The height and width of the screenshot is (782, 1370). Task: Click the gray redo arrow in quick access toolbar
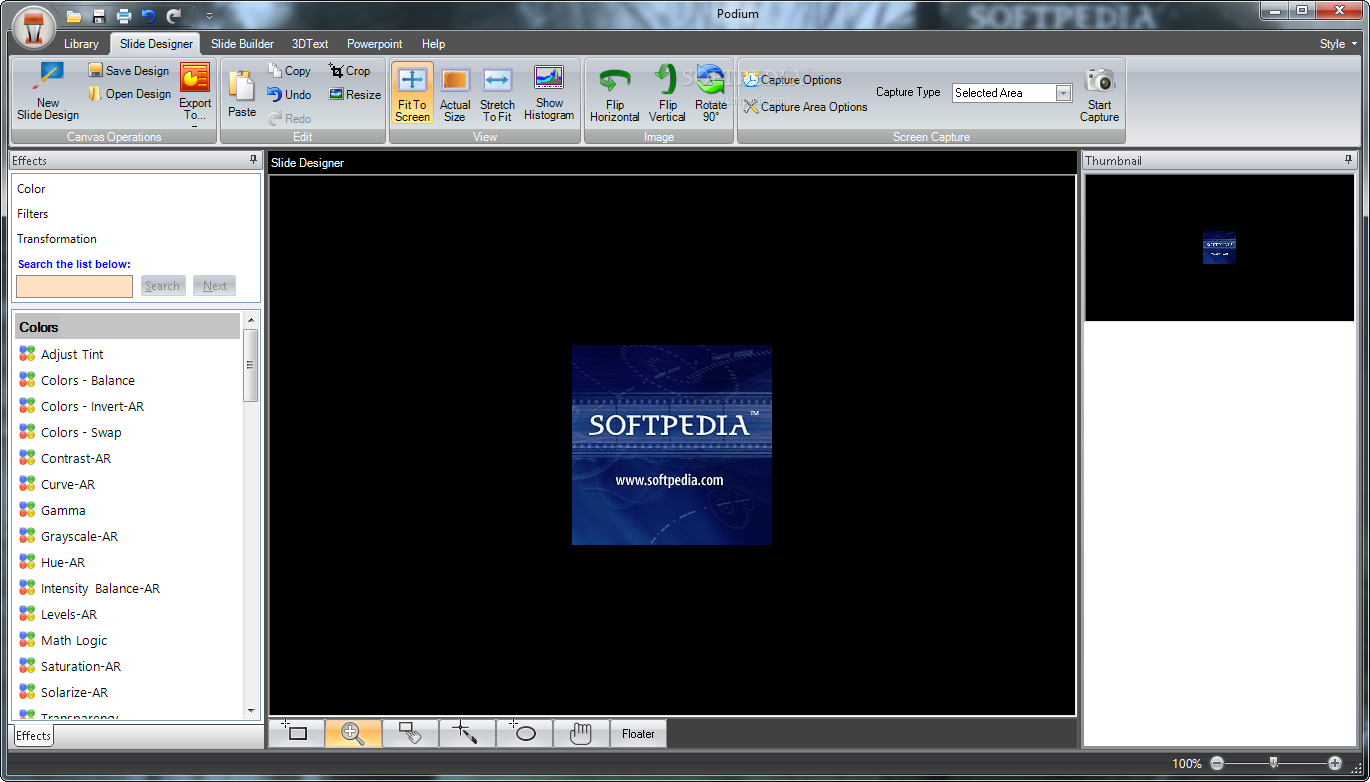pyautogui.click(x=174, y=16)
